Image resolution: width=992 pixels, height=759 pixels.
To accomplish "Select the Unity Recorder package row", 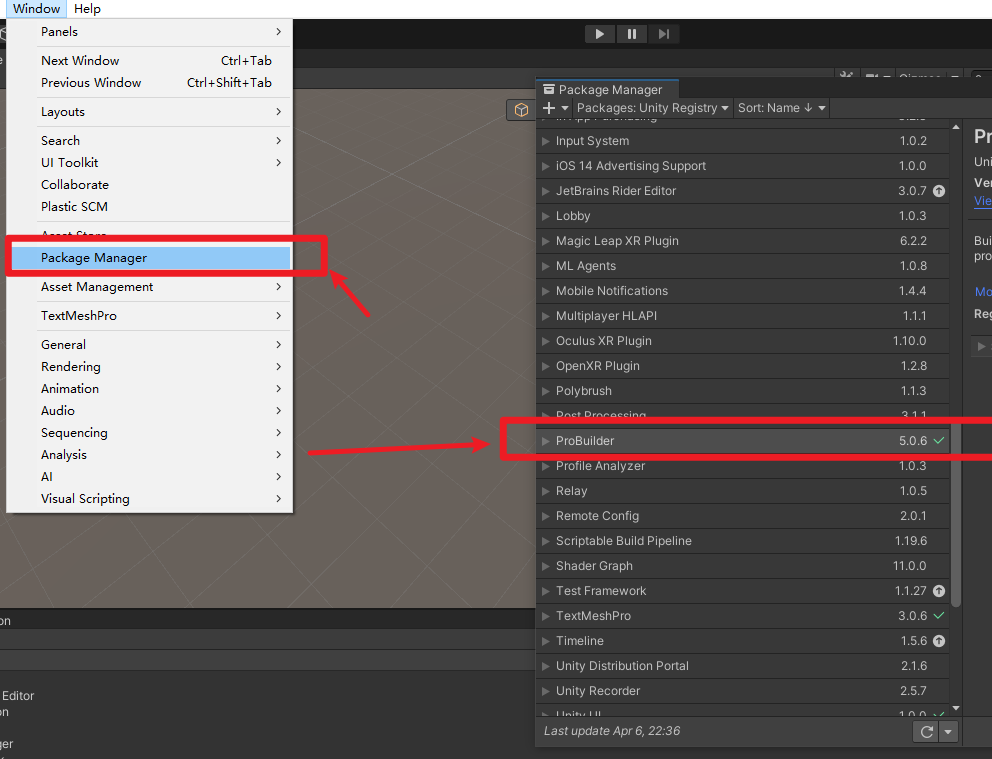I will coord(742,691).
